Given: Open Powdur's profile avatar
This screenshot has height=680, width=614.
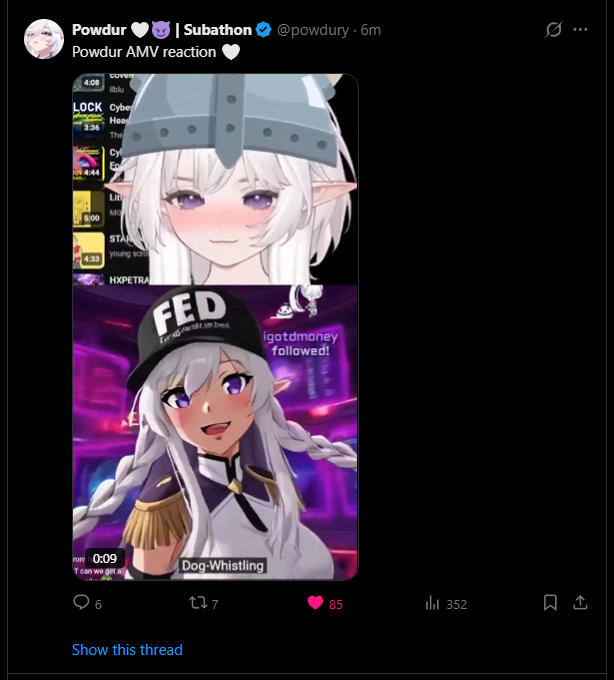Looking at the screenshot, I should coord(44,39).
